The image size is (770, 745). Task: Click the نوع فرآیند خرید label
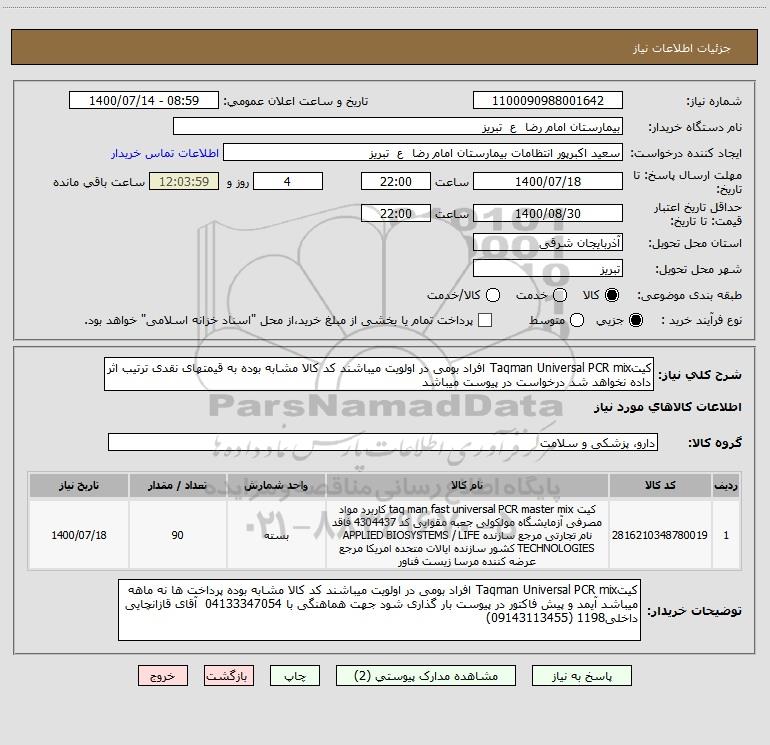(701, 320)
